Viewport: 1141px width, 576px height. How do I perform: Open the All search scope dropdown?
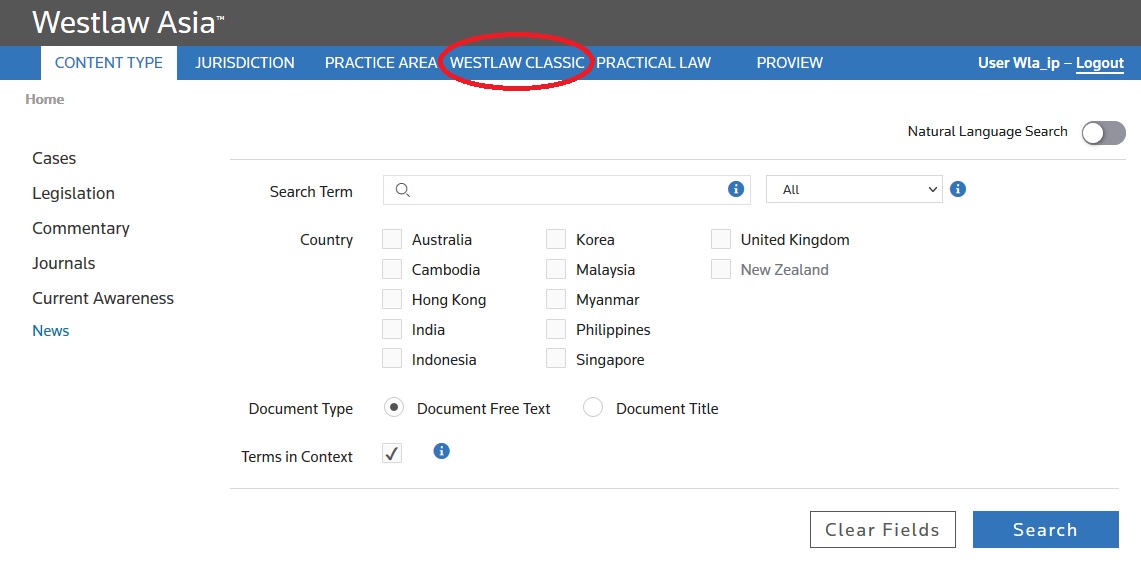854,189
